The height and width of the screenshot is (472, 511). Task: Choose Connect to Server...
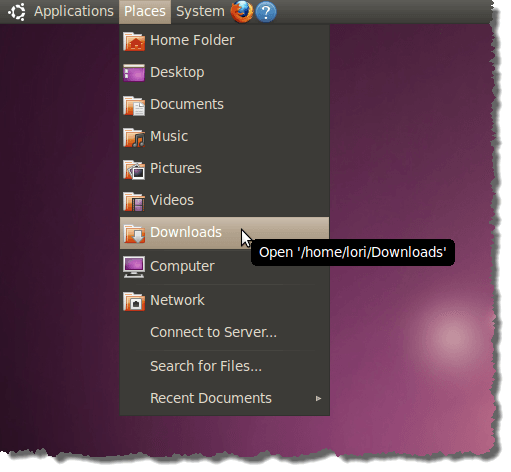coord(224,332)
